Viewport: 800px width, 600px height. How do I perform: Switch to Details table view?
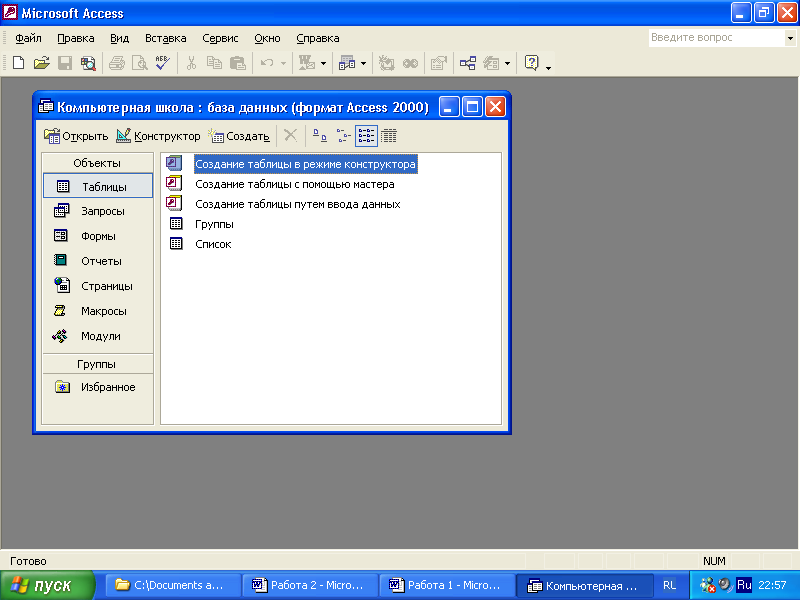(x=389, y=136)
